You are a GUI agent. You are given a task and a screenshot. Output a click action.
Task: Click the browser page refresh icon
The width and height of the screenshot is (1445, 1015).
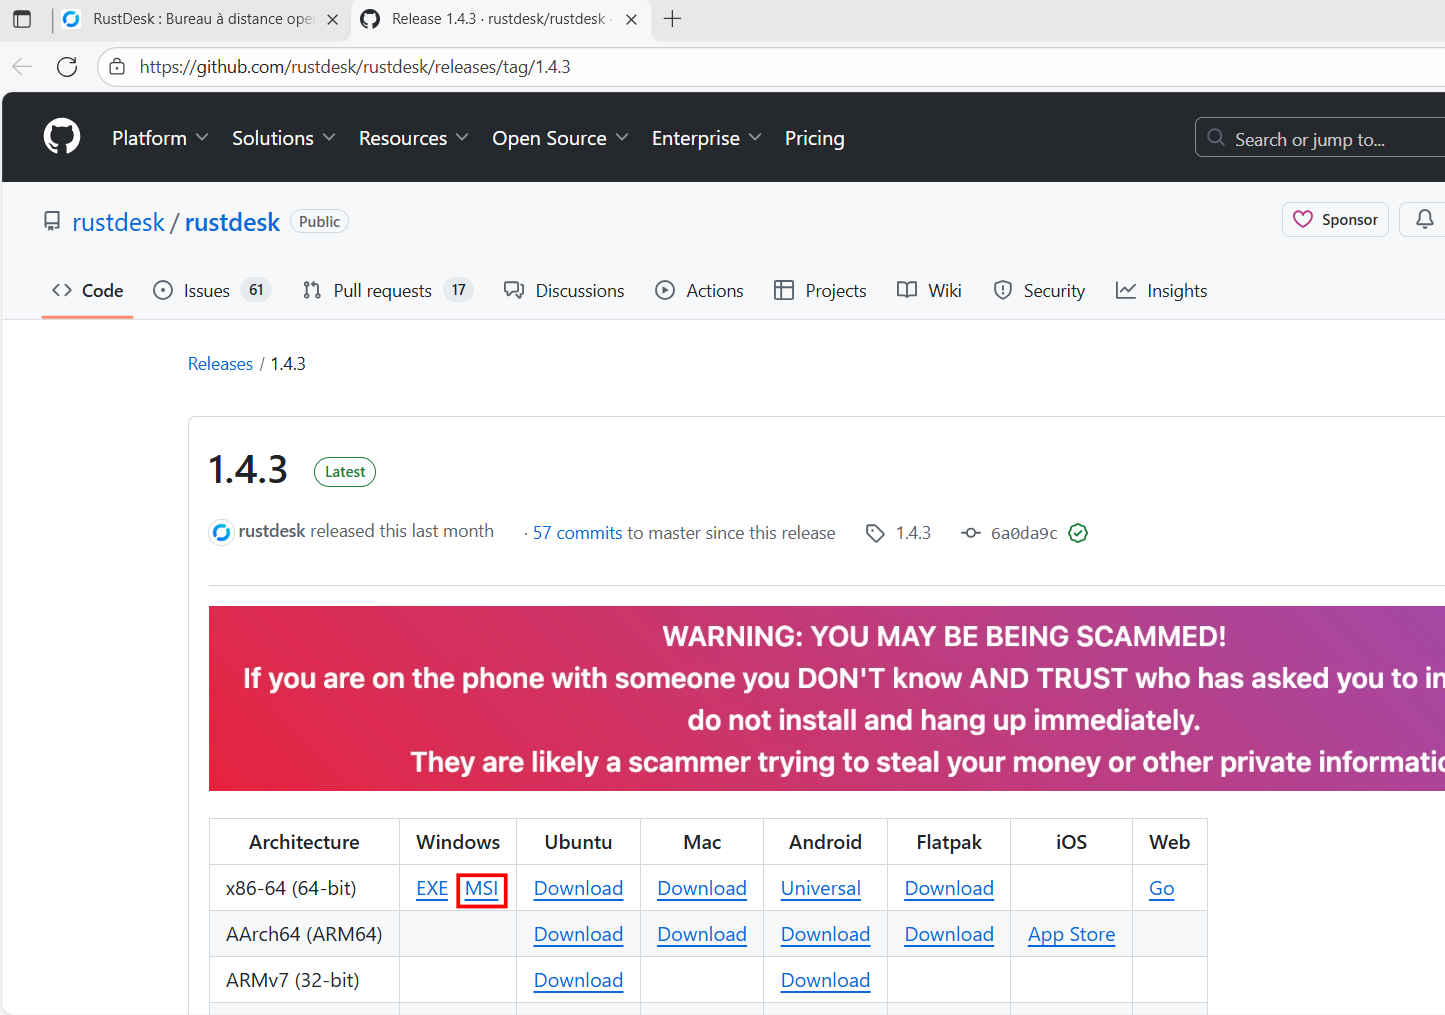pyautogui.click(x=67, y=67)
